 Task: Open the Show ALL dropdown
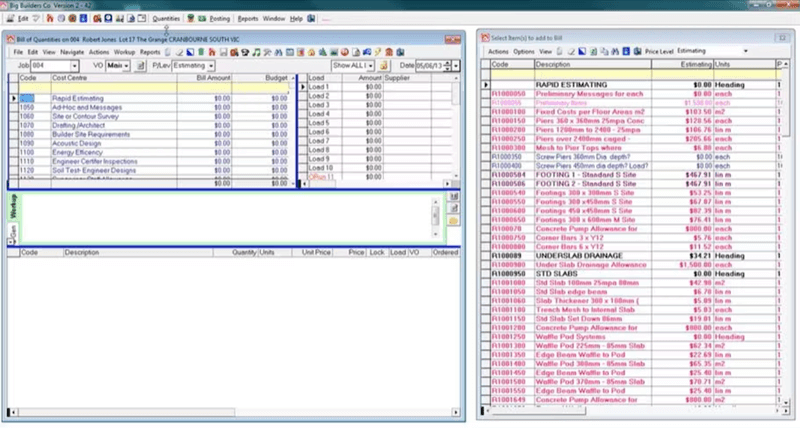370,66
